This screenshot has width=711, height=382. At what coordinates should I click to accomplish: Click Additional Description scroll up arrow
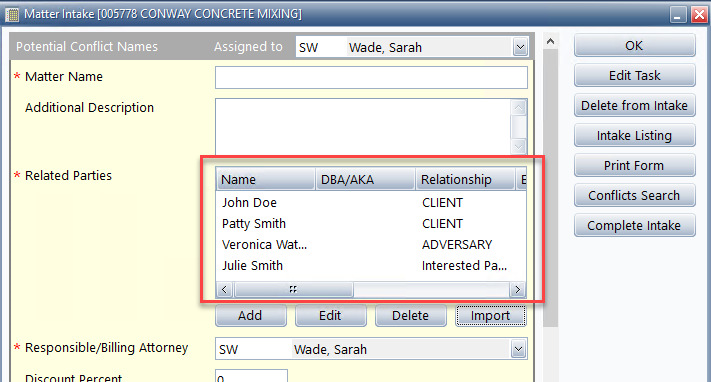pyautogui.click(x=519, y=108)
